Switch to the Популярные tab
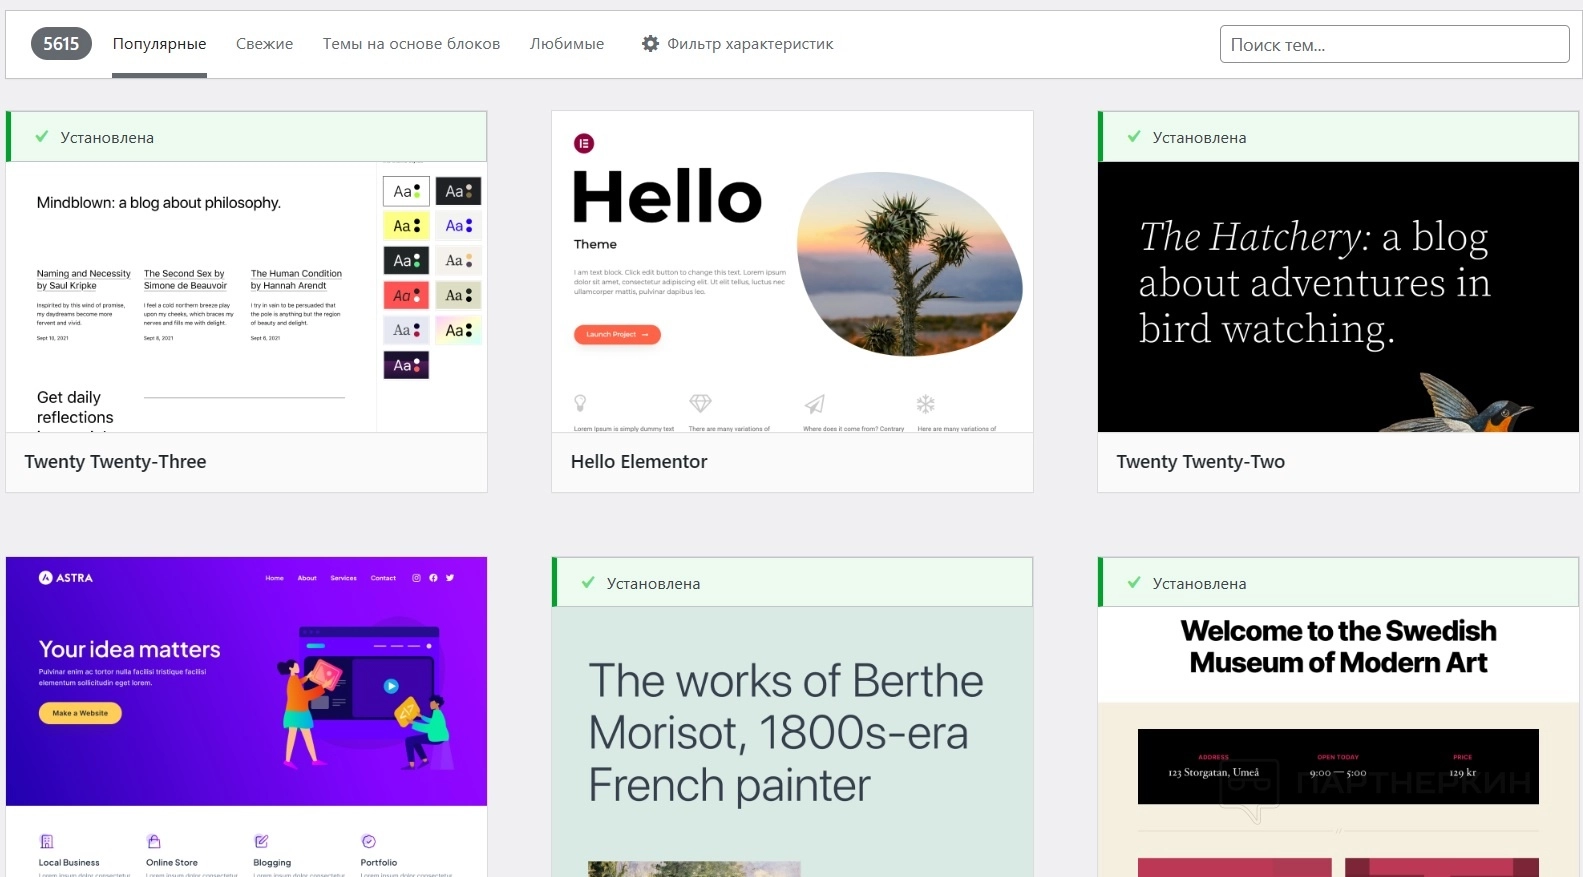 159,44
